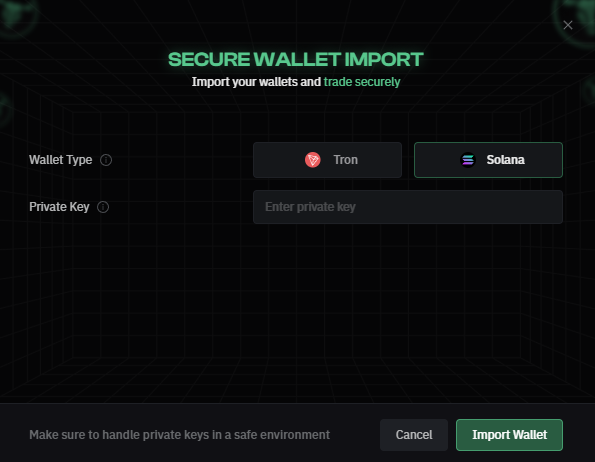Click the safe environment warning text
The width and height of the screenshot is (595, 462).
tap(179, 435)
